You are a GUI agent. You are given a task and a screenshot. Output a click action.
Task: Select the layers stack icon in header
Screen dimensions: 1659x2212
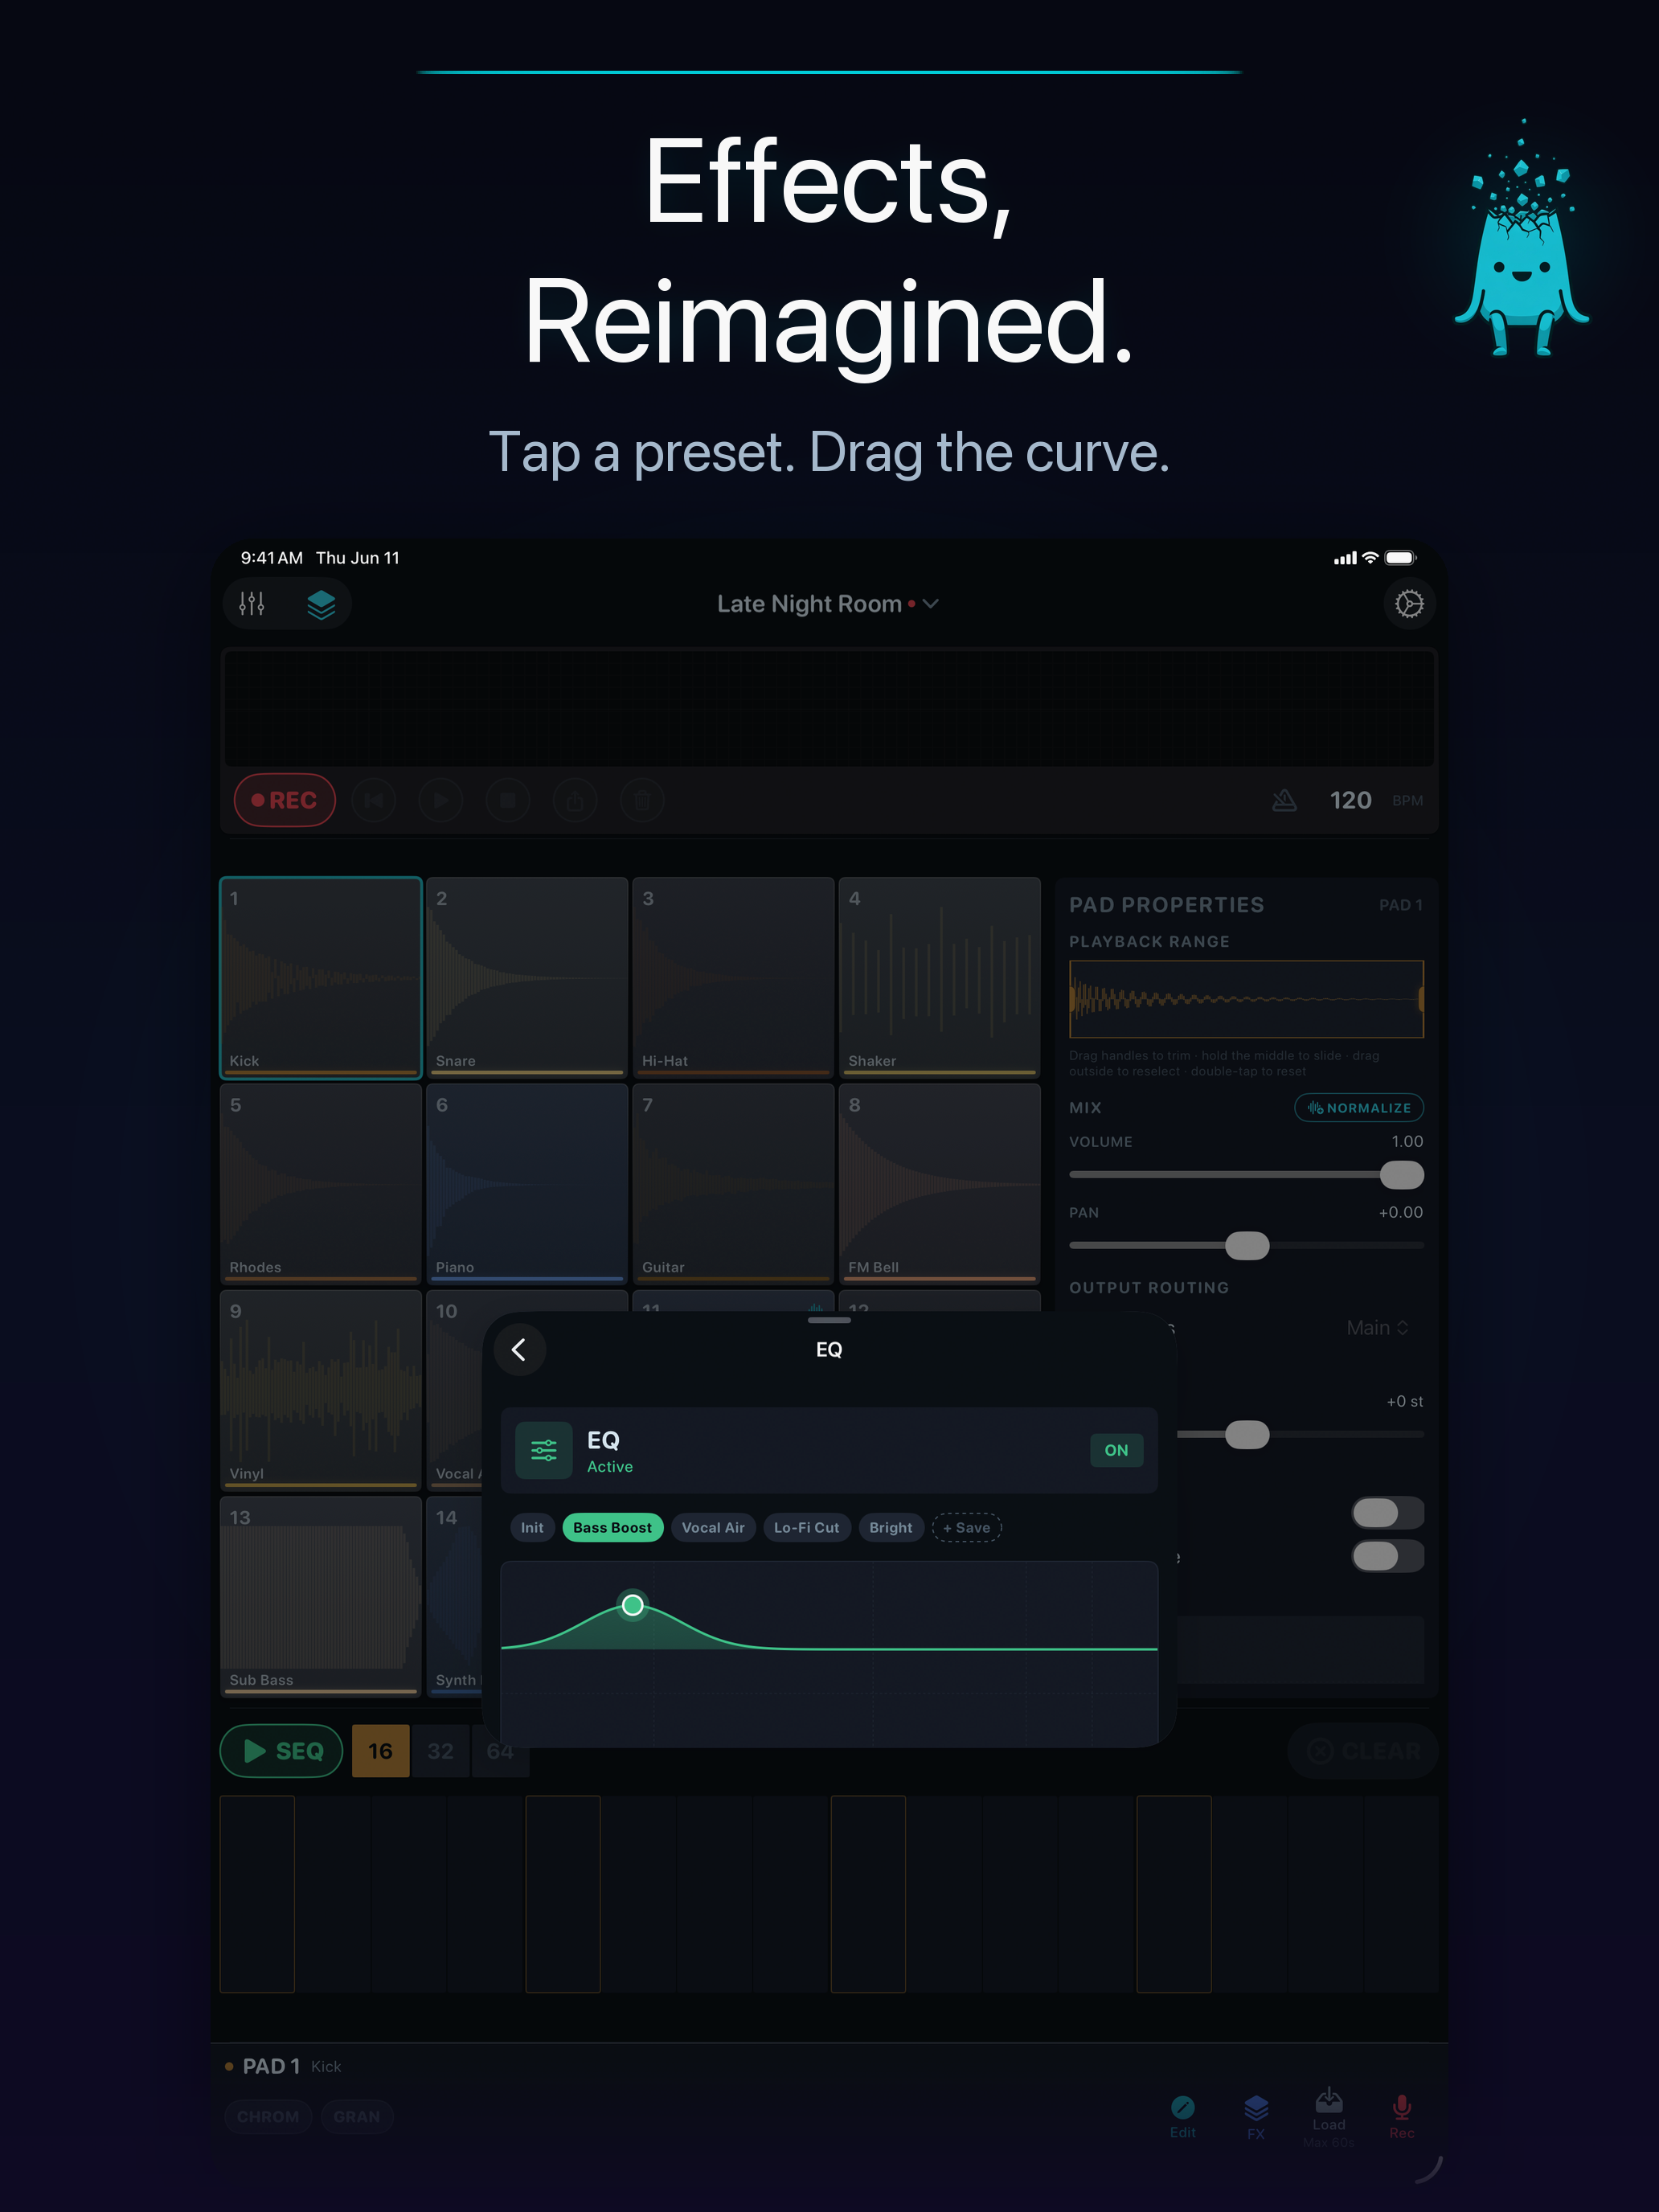point(321,604)
